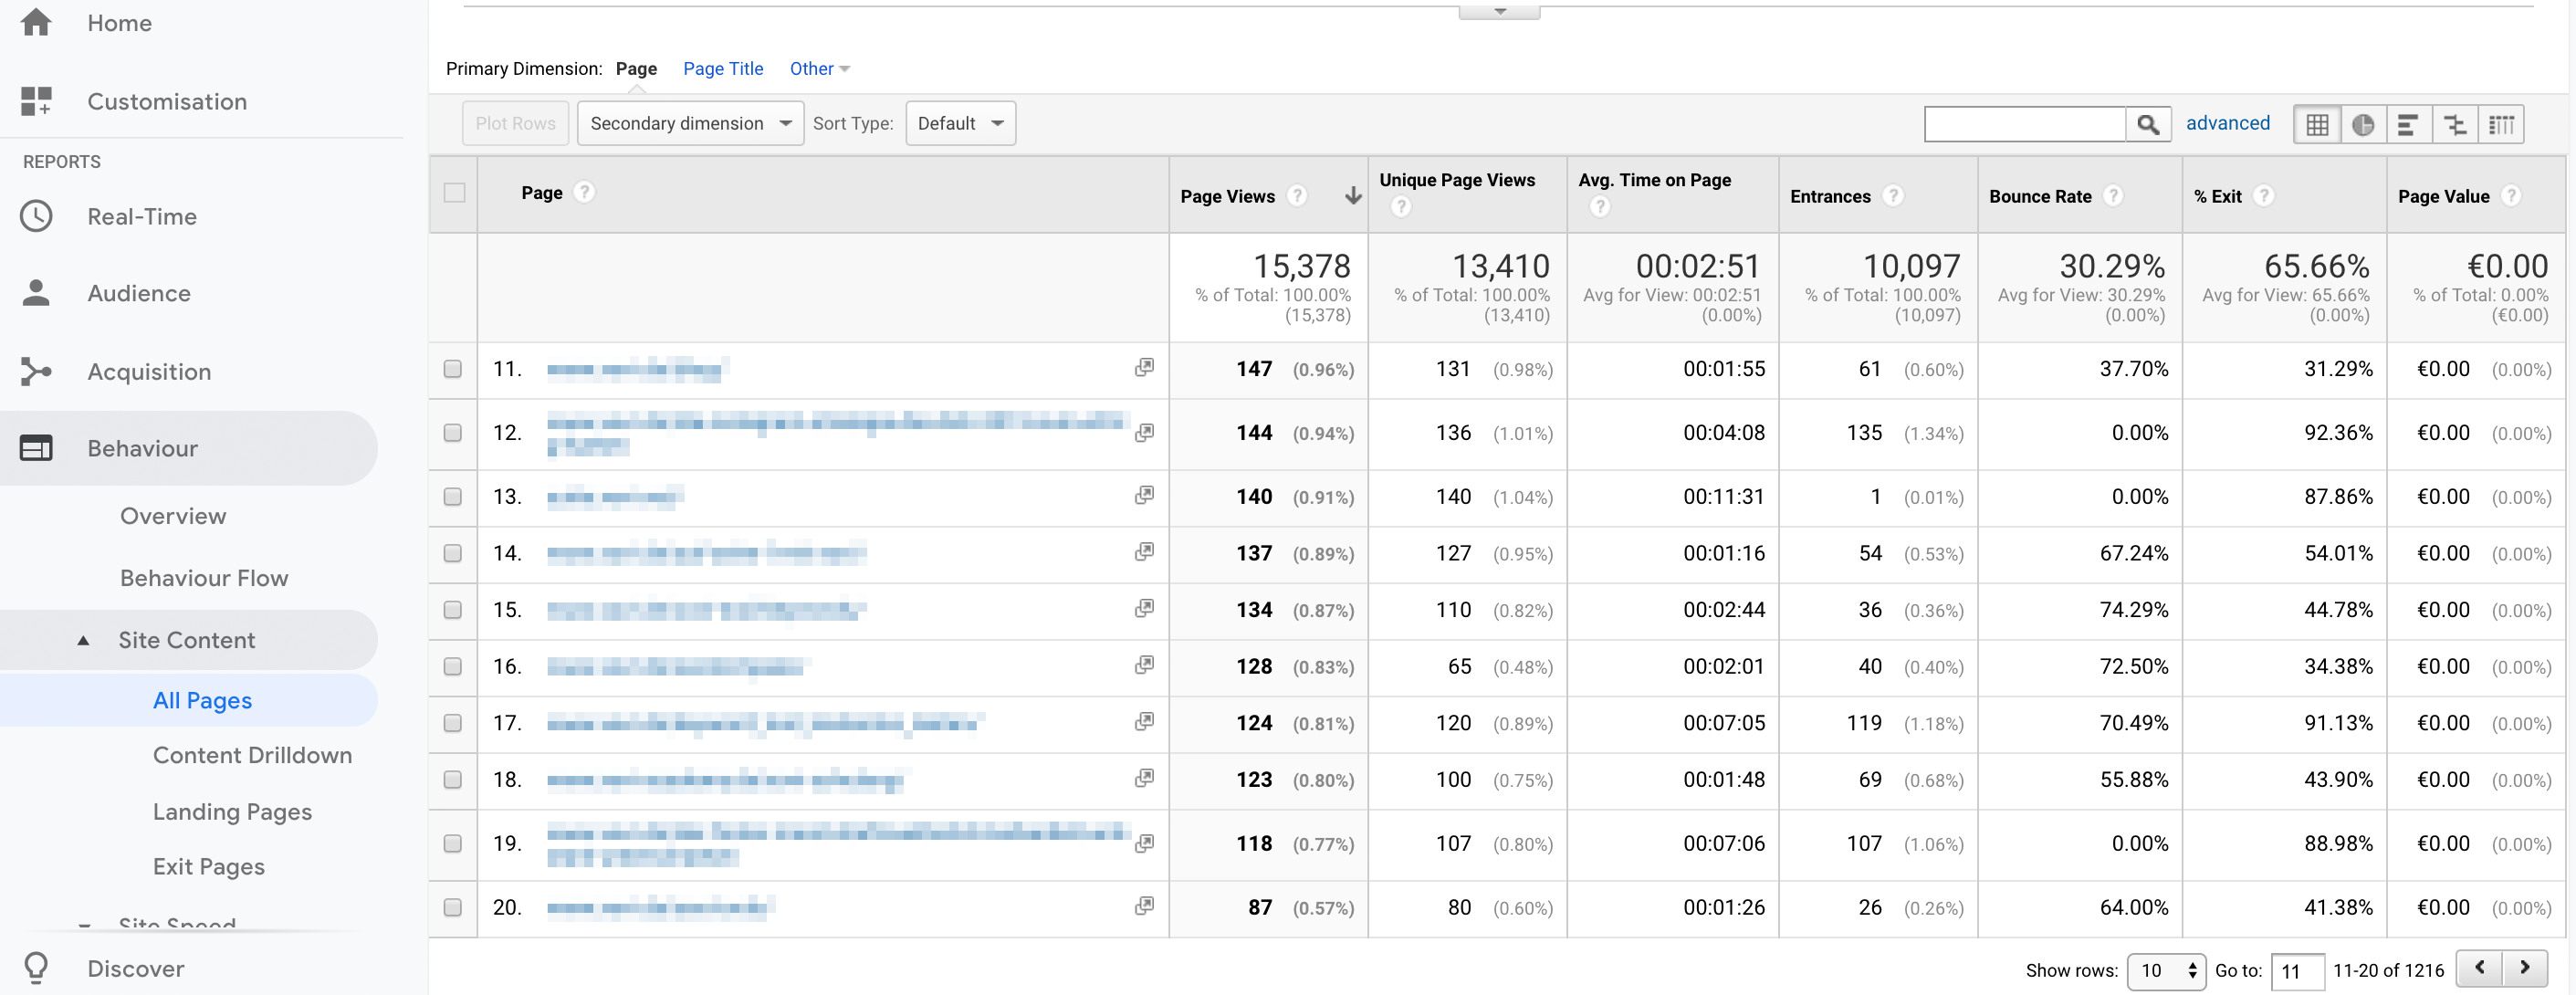Open Content Drilldown report
This screenshot has width=2576, height=995.
click(x=252, y=755)
